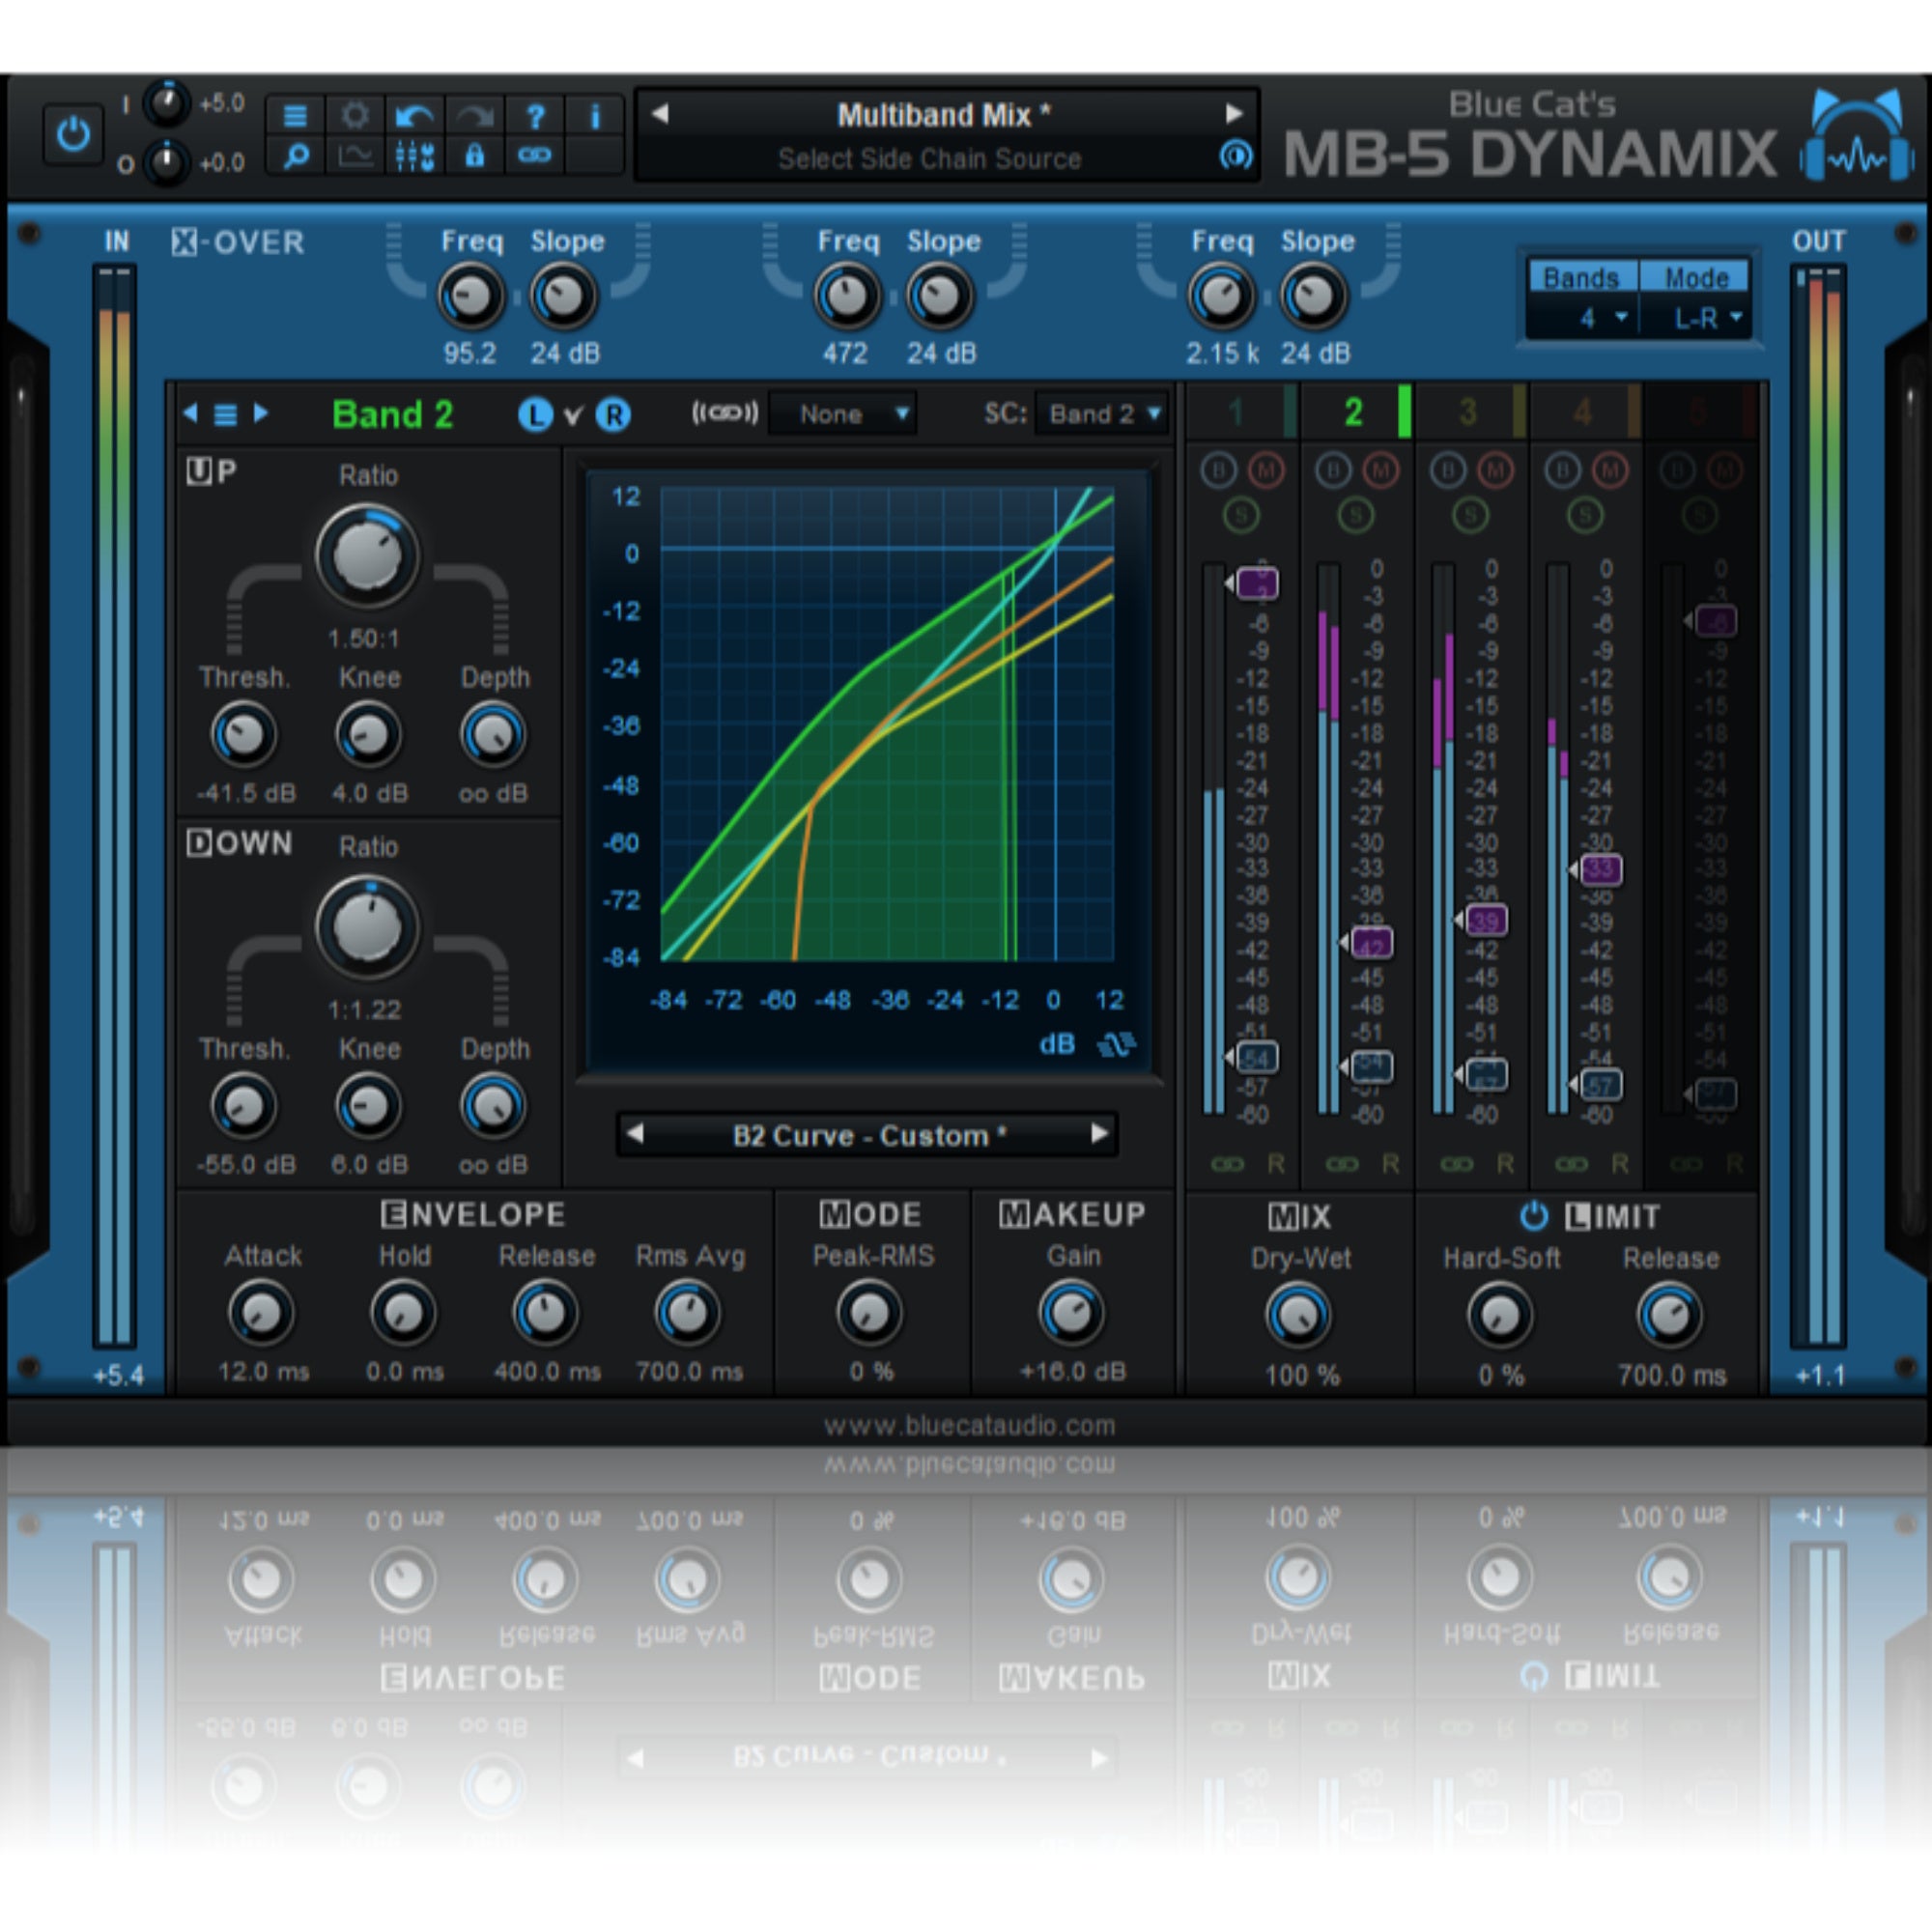The height and width of the screenshot is (1932, 1932).
Task: Open the help question mark icon
Action: click(535, 116)
